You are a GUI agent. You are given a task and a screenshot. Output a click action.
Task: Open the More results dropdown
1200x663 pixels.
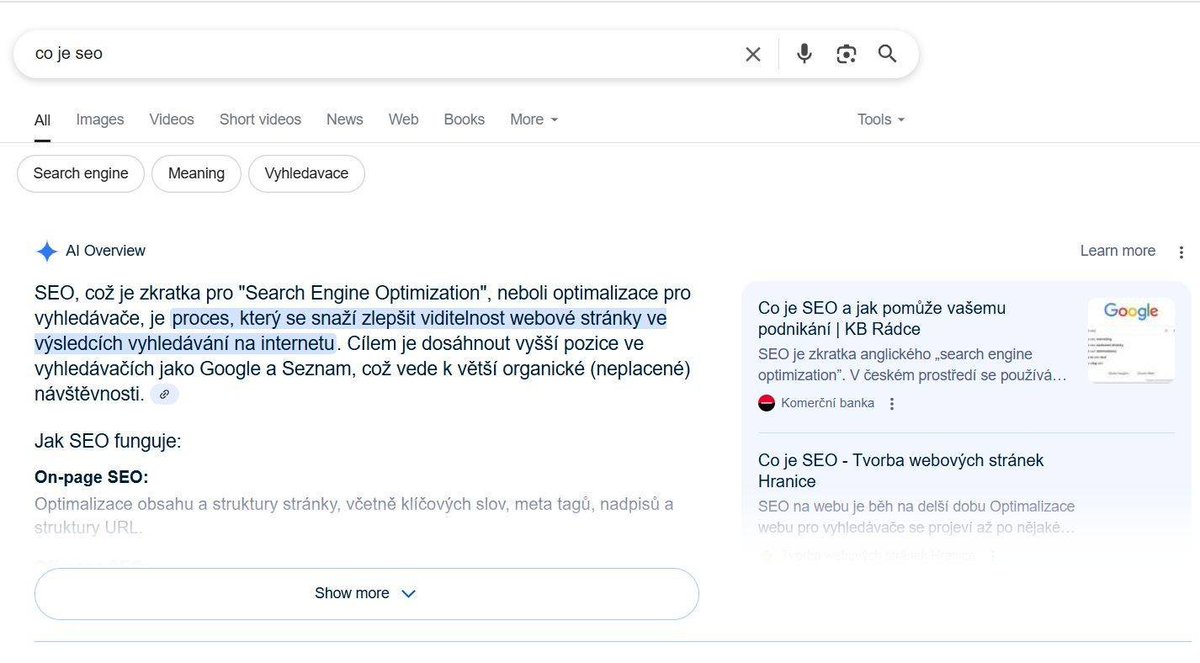(533, 119)
